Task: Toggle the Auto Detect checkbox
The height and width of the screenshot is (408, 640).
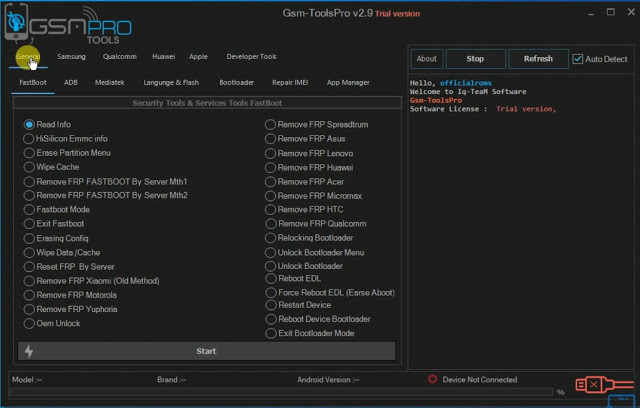Action: 578,59
